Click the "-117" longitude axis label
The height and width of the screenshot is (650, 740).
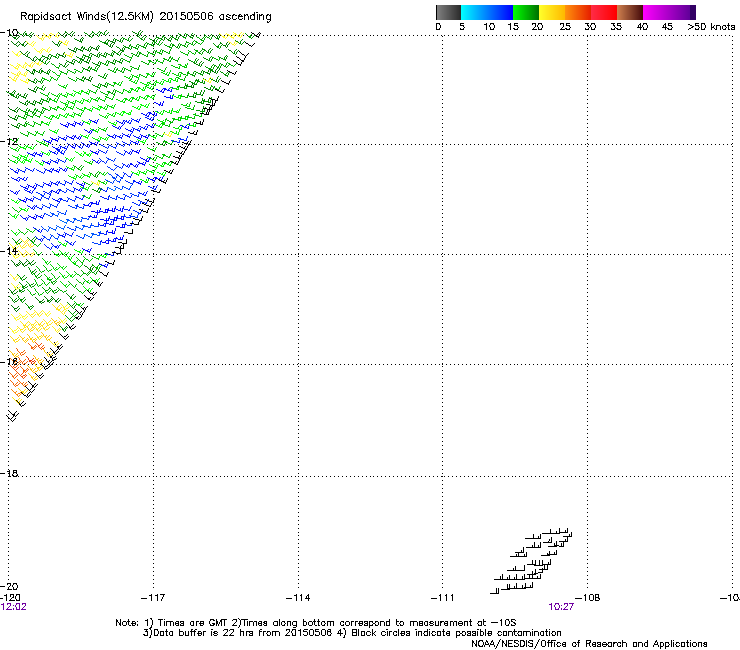(153, 598)
